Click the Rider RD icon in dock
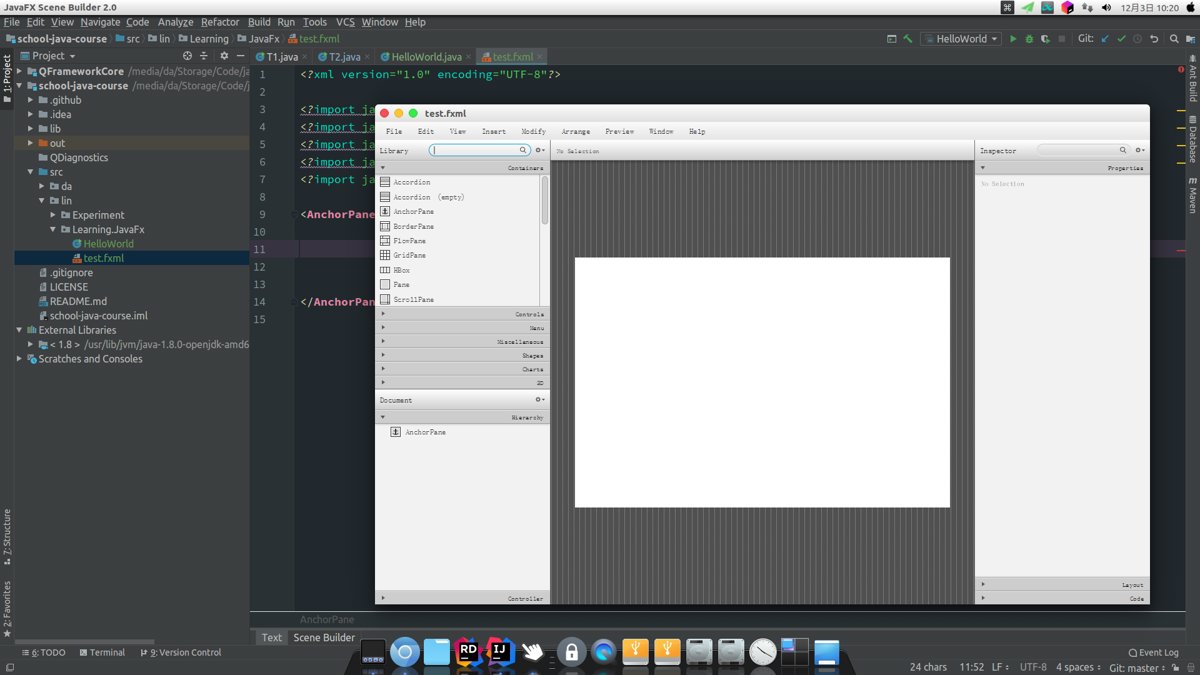 (x=468, y=652)
